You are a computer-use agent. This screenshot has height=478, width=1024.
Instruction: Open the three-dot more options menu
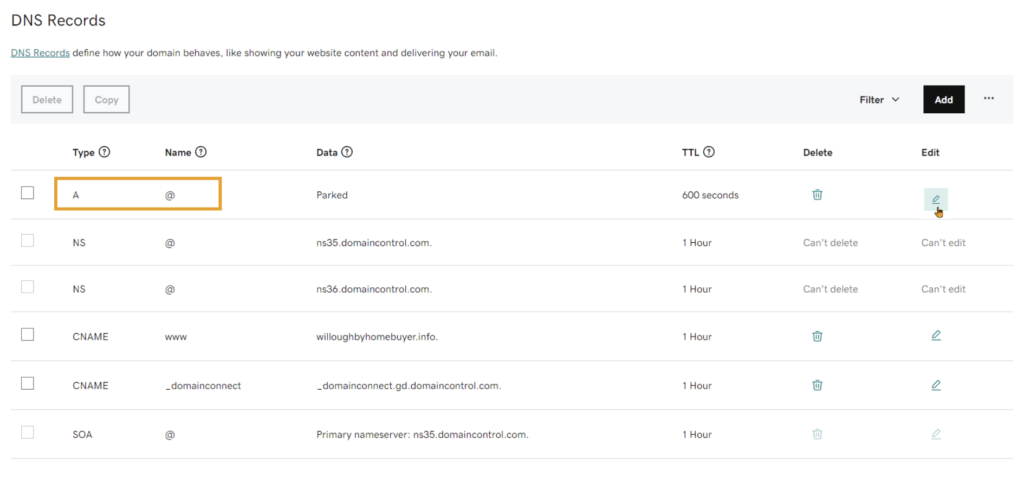989,99
